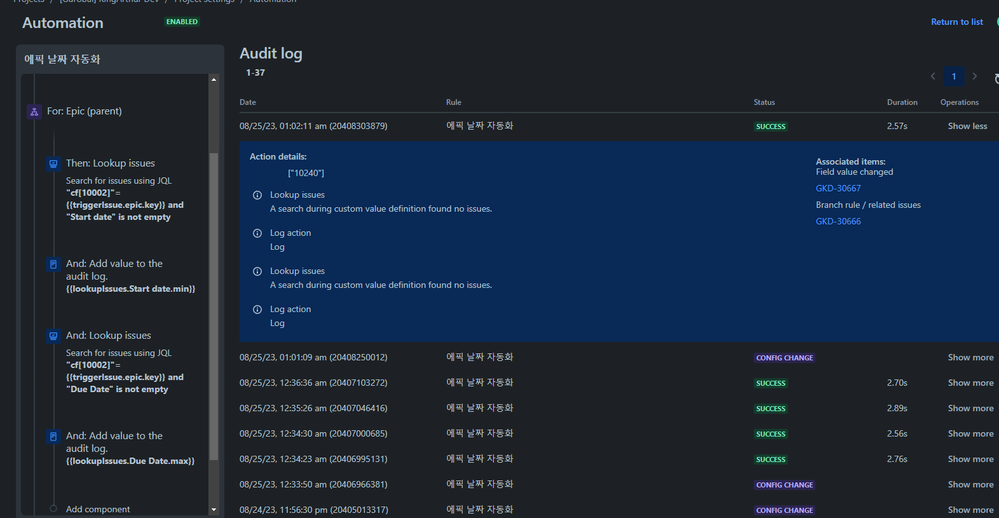Open the Then: Lookup issues component icon

[x=54, y=164]
